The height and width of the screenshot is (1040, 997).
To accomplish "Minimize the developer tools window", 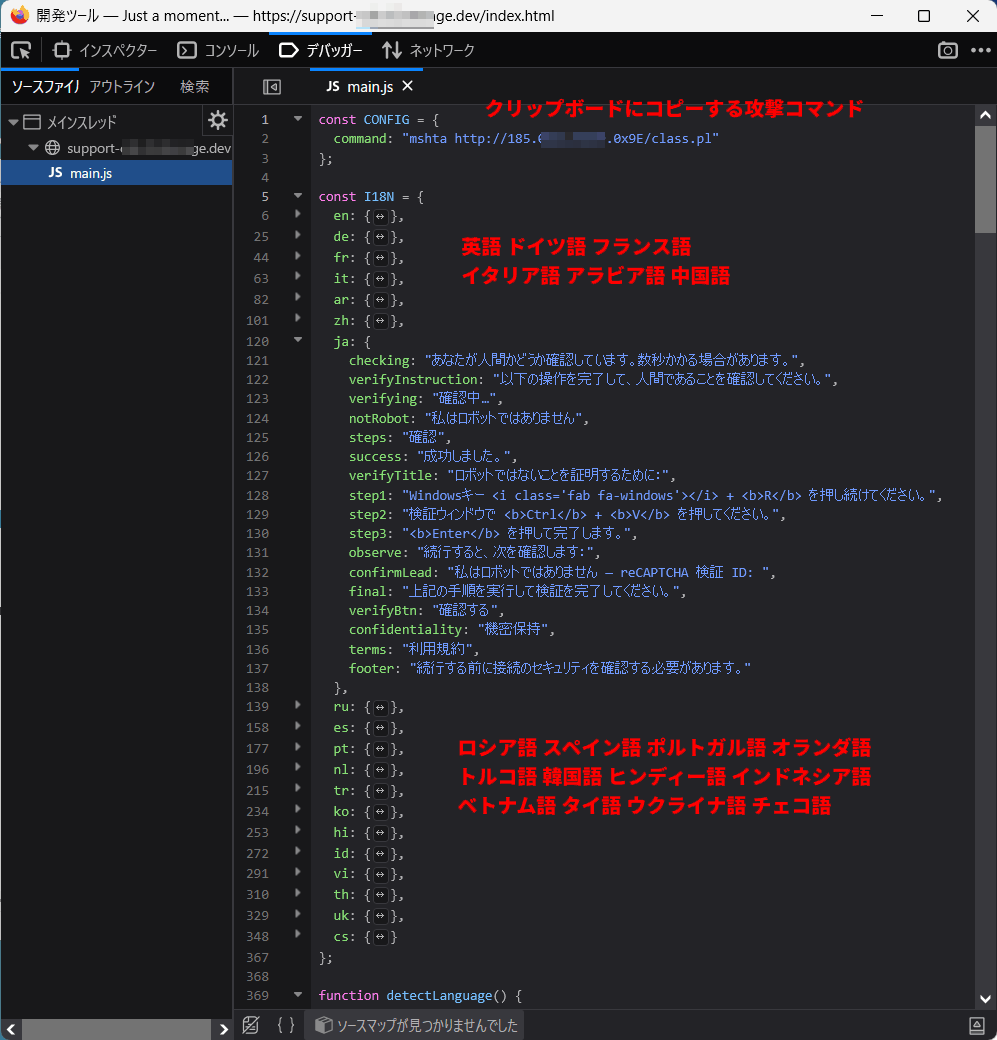I will 877,16.
